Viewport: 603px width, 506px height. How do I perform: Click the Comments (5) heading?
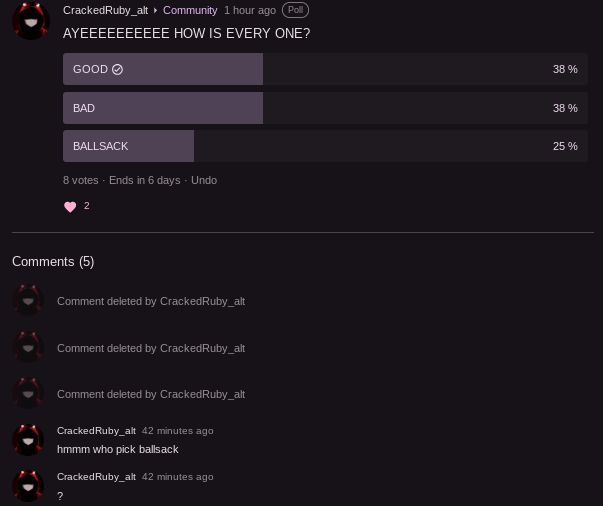coord(53,262)
